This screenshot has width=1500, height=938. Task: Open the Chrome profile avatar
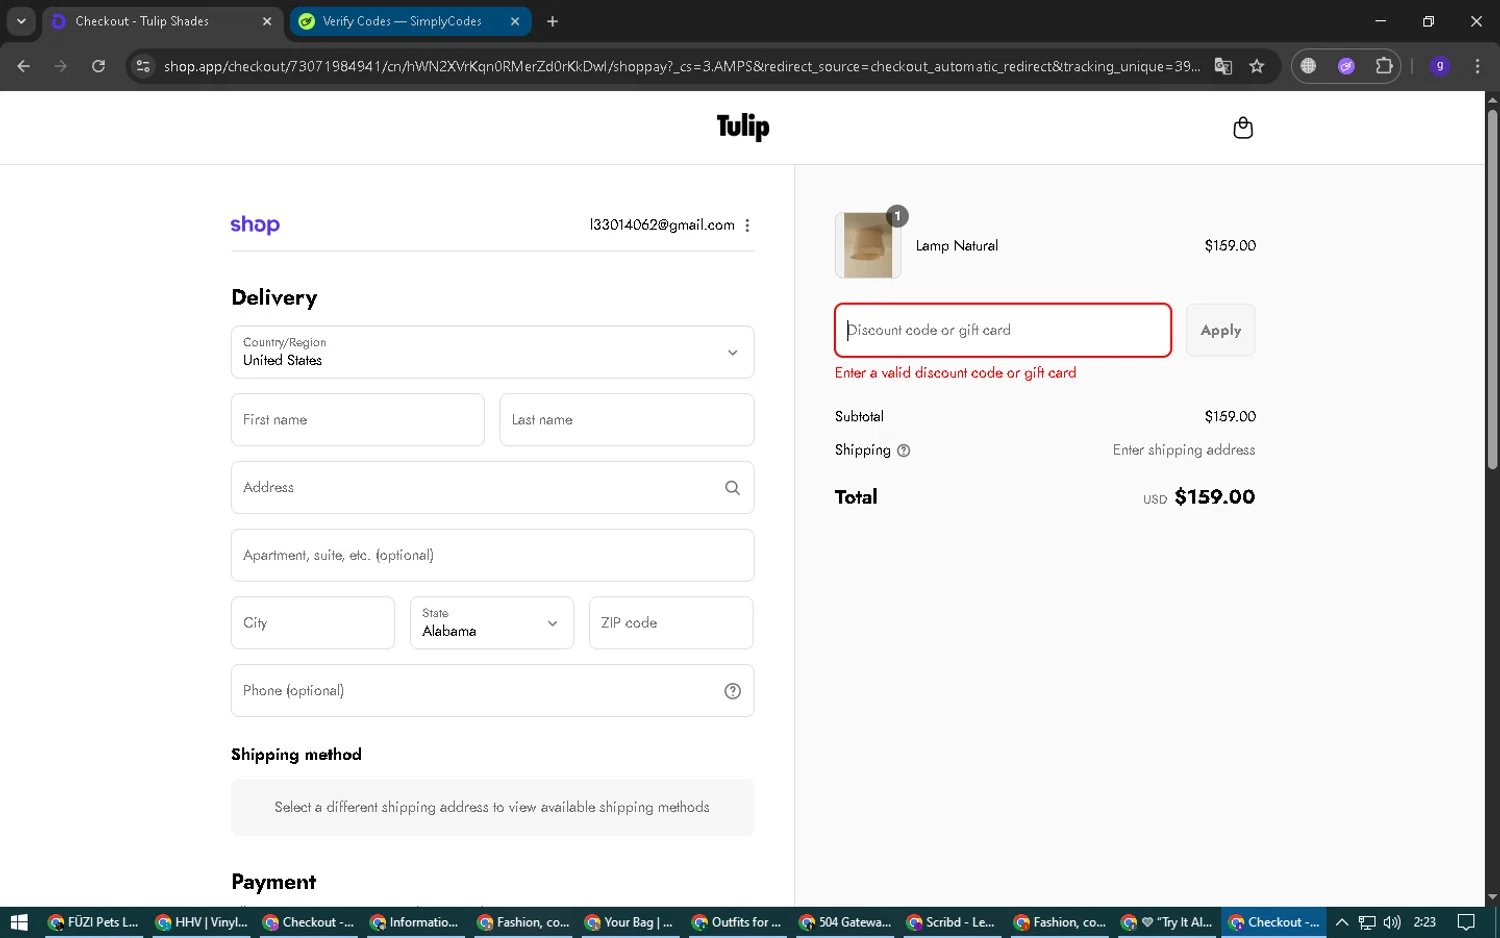[x=1440, y=66]
